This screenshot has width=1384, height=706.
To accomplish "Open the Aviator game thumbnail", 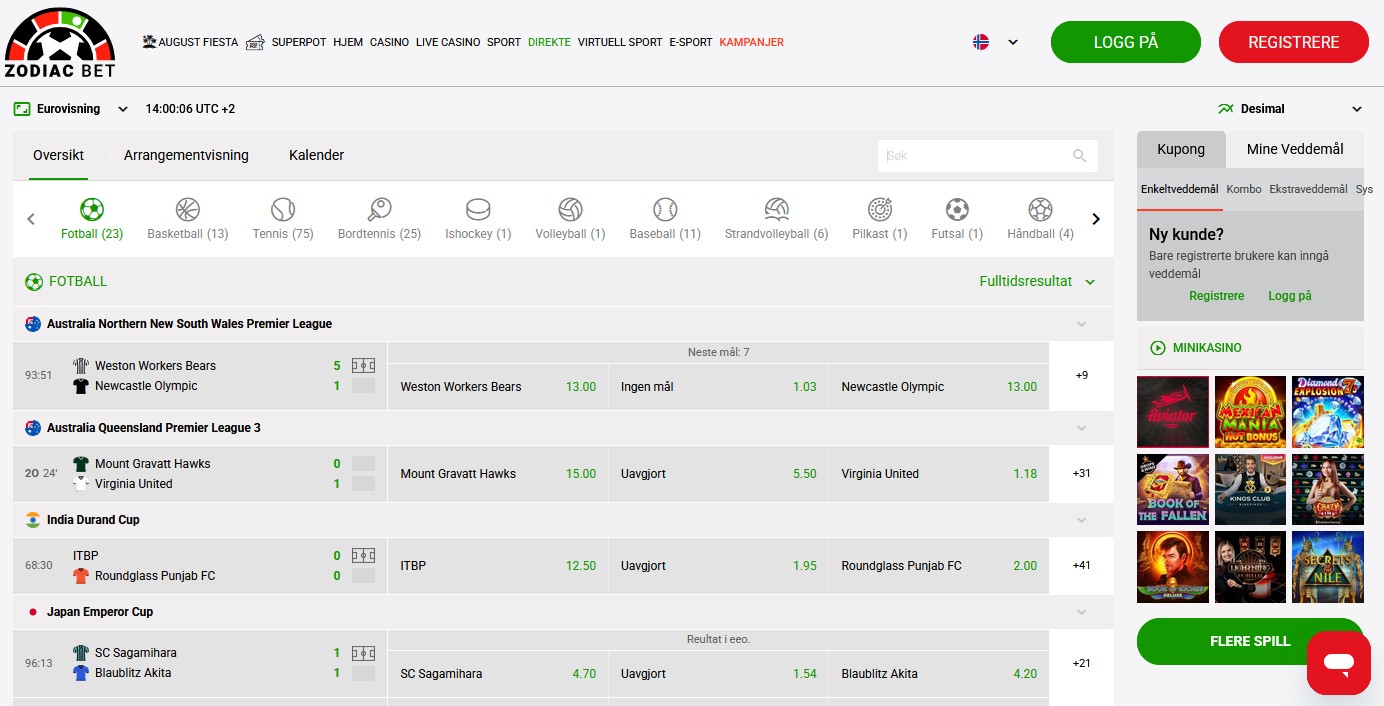I will [1173, 412].
